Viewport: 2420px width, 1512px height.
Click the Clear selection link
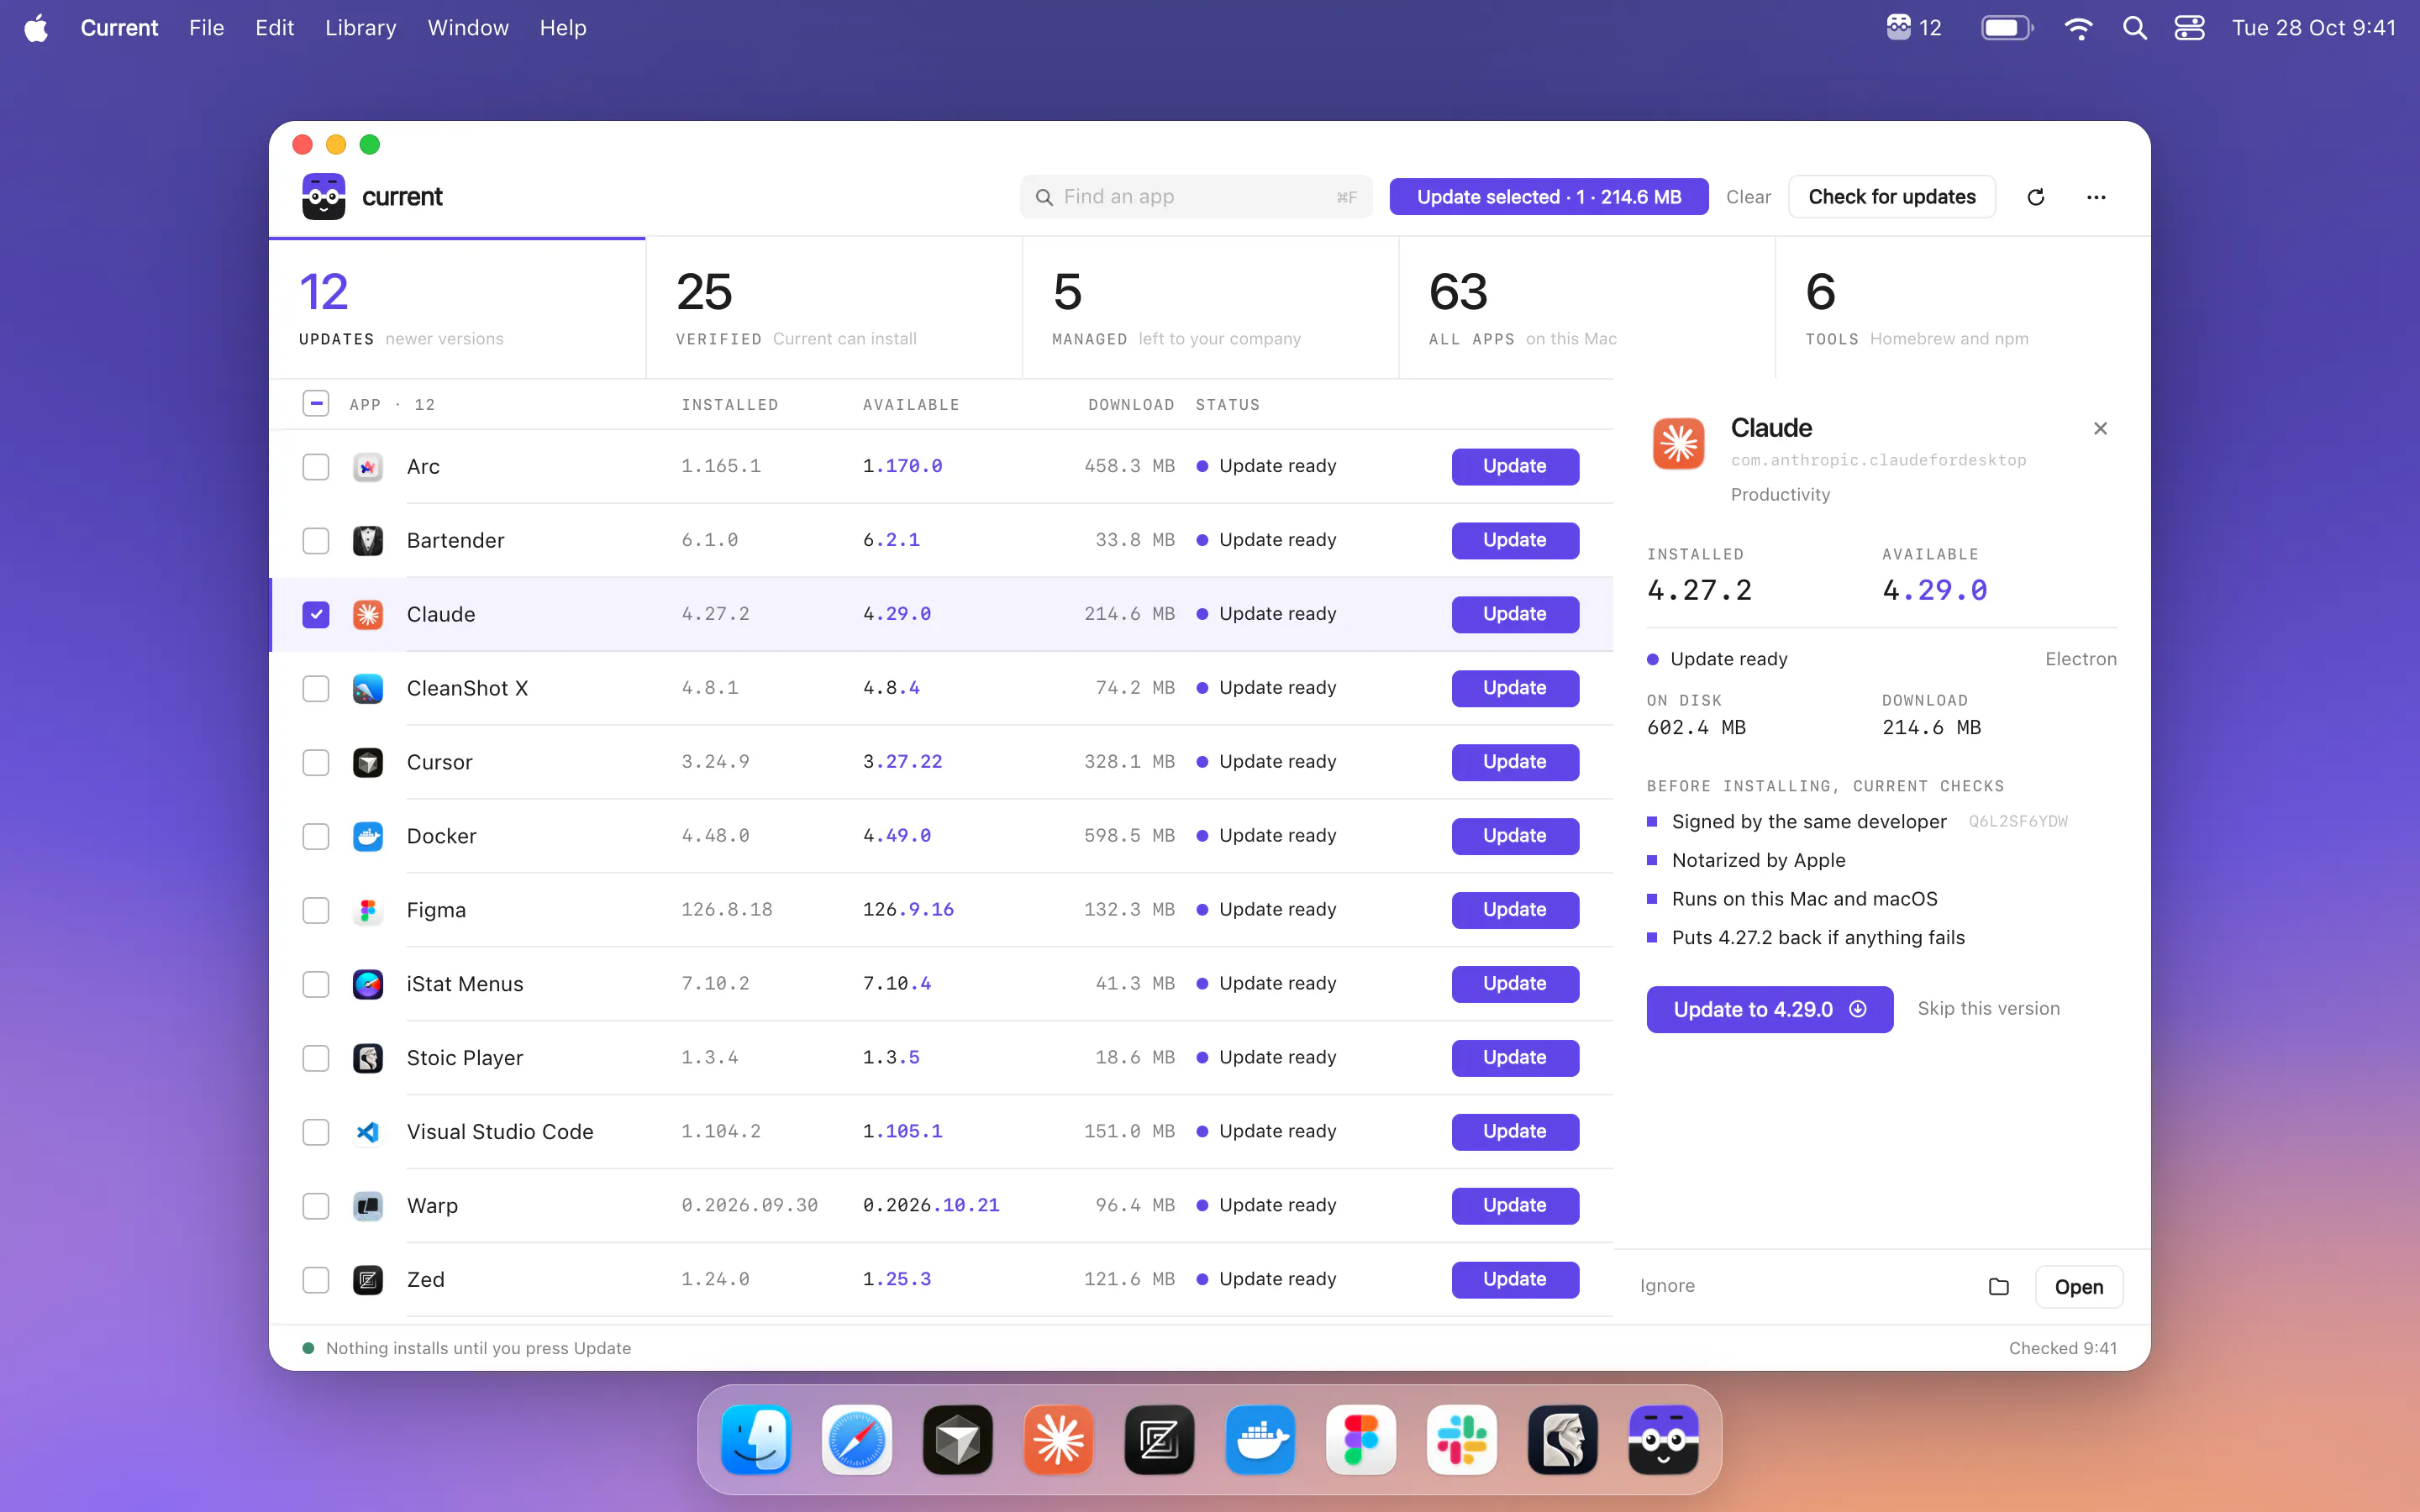(1748, 197)
